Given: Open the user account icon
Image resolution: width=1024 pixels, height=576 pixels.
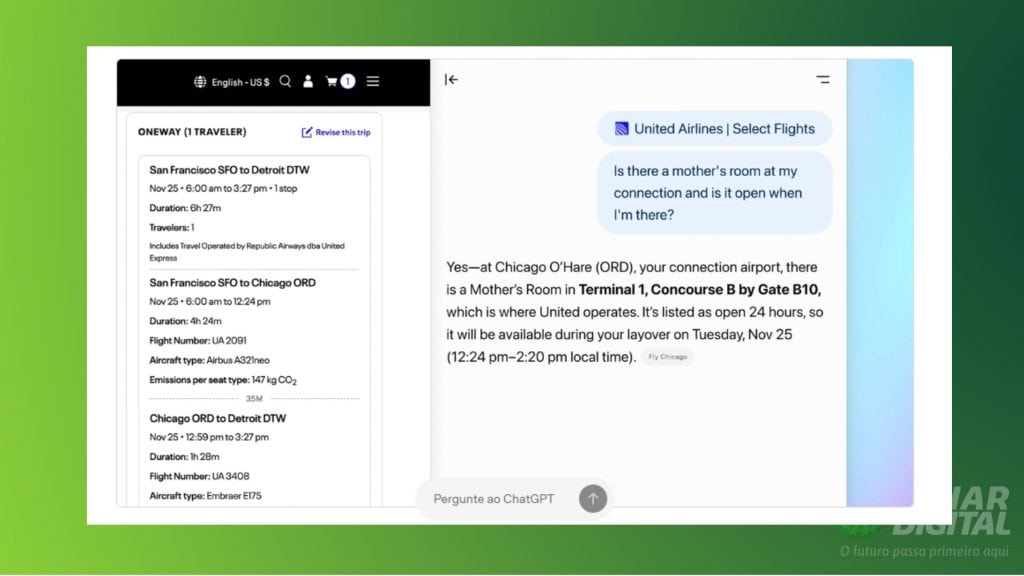Looking at the screenshot, I should tap(308, 82).
